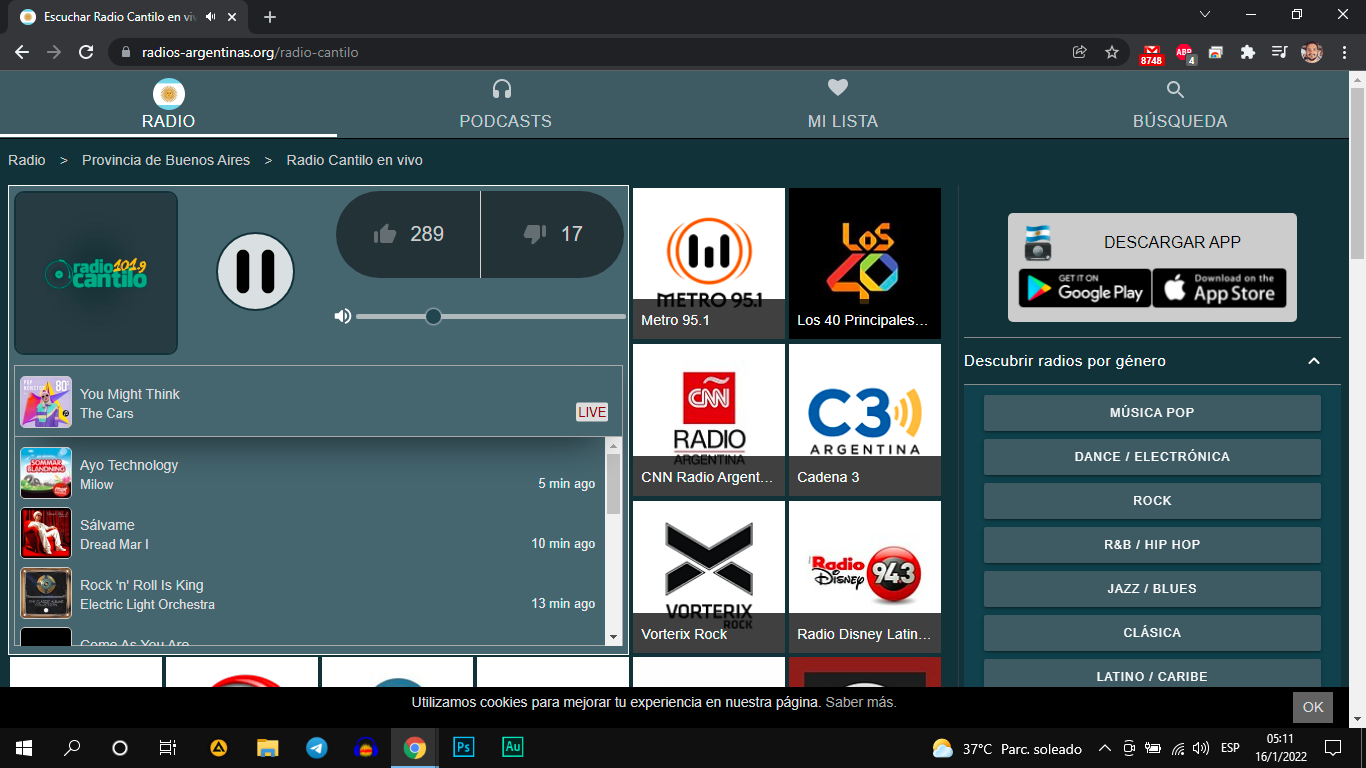Viewport: 1366px width, 768px height.
Task: Click the You Might Think album art
Action: point(46,402)
